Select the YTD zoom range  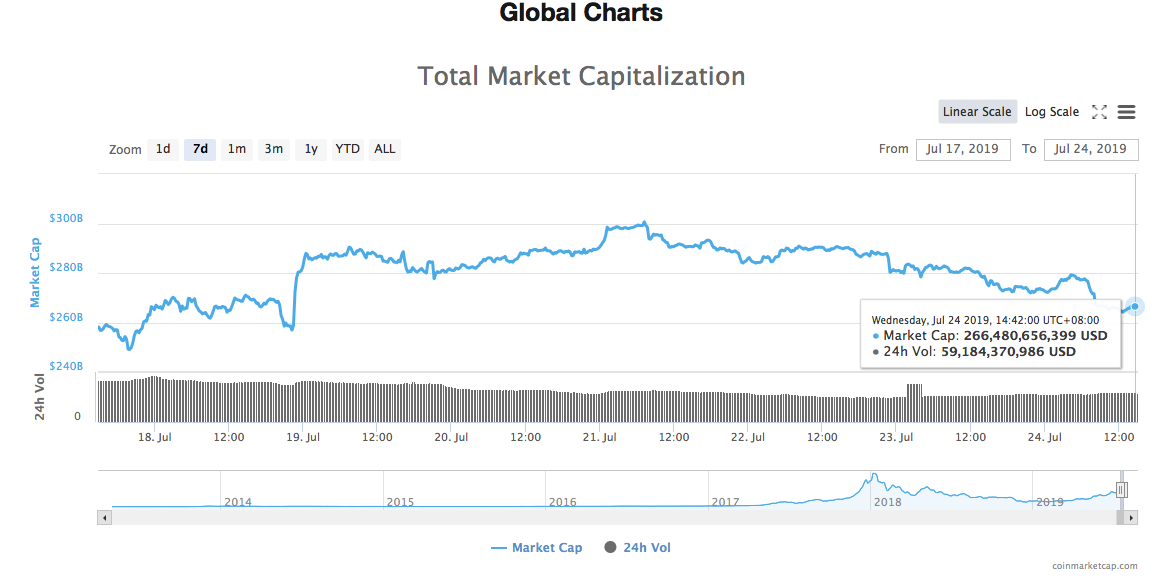347,150
